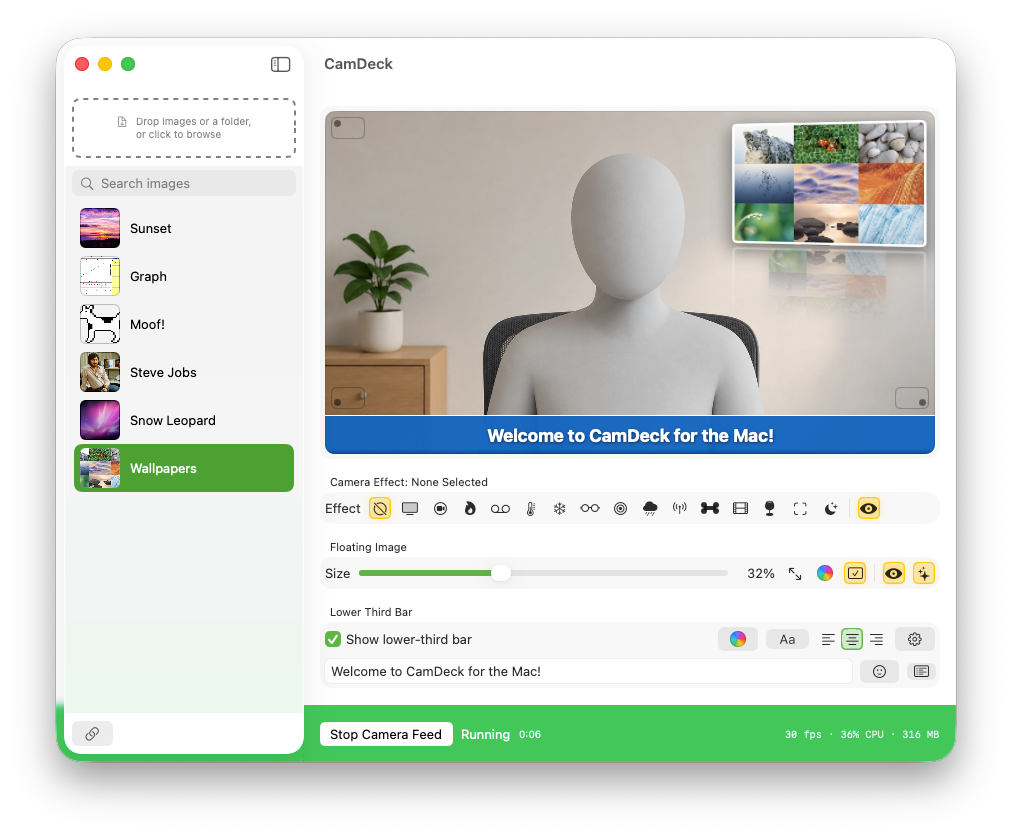This screenshot has width=1012, height=836.
Task: Click bottom-left position corner in preview
Action: (348, 398)
